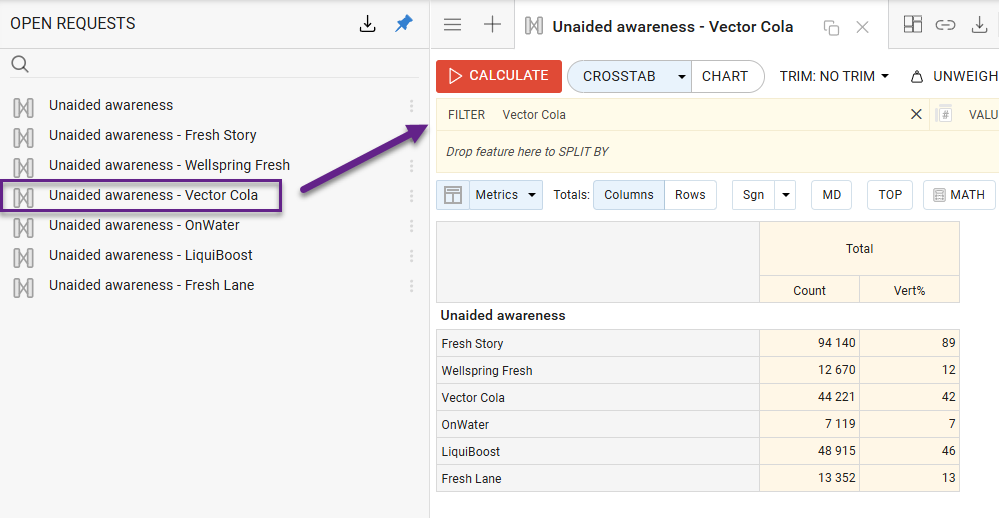Click the MATH button
Image resolution: width=999 pixels, height=518 pixels.
click(x=959, y=195)
